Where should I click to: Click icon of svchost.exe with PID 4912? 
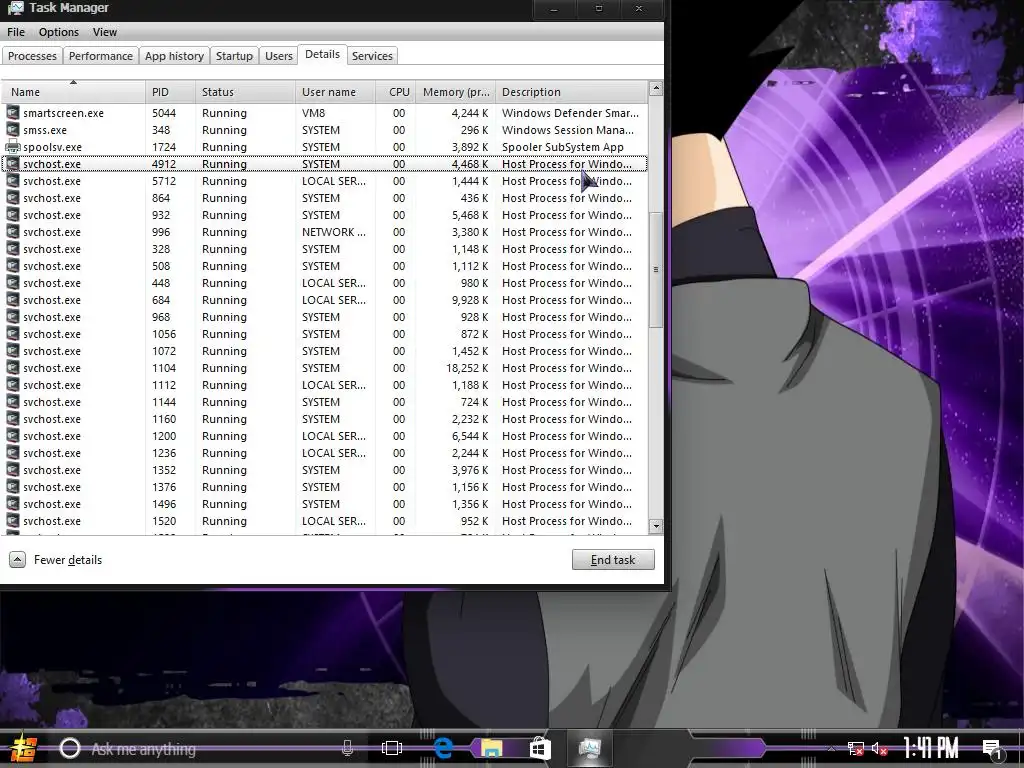12,164
